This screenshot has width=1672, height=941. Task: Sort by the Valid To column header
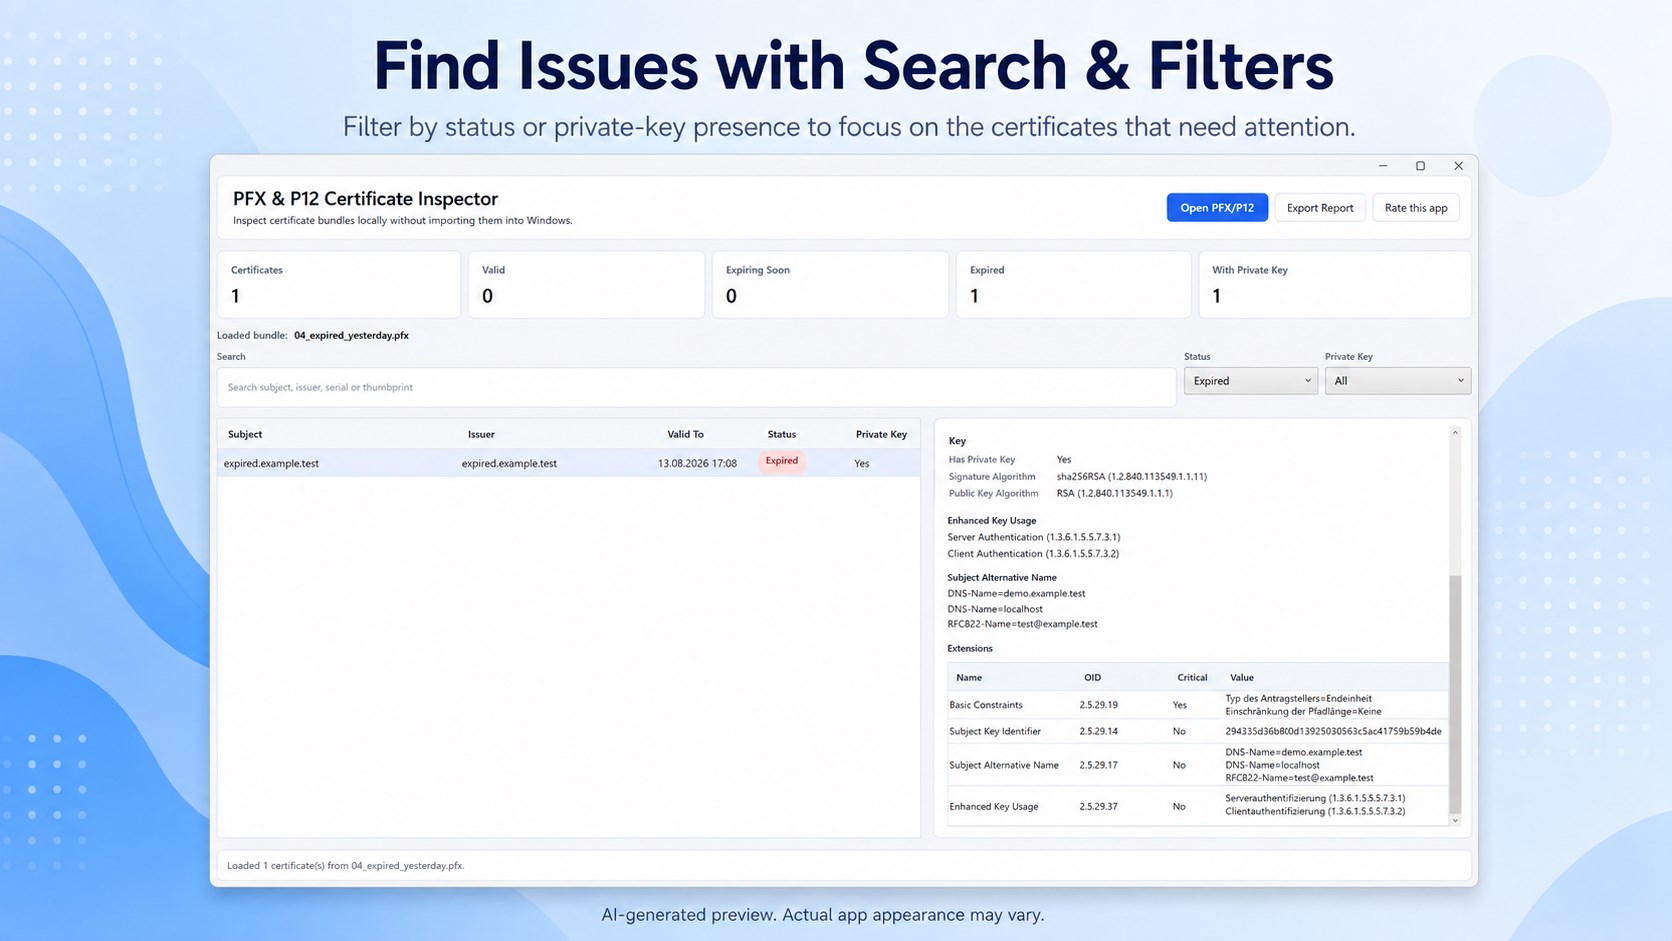[x=685, y=434]
